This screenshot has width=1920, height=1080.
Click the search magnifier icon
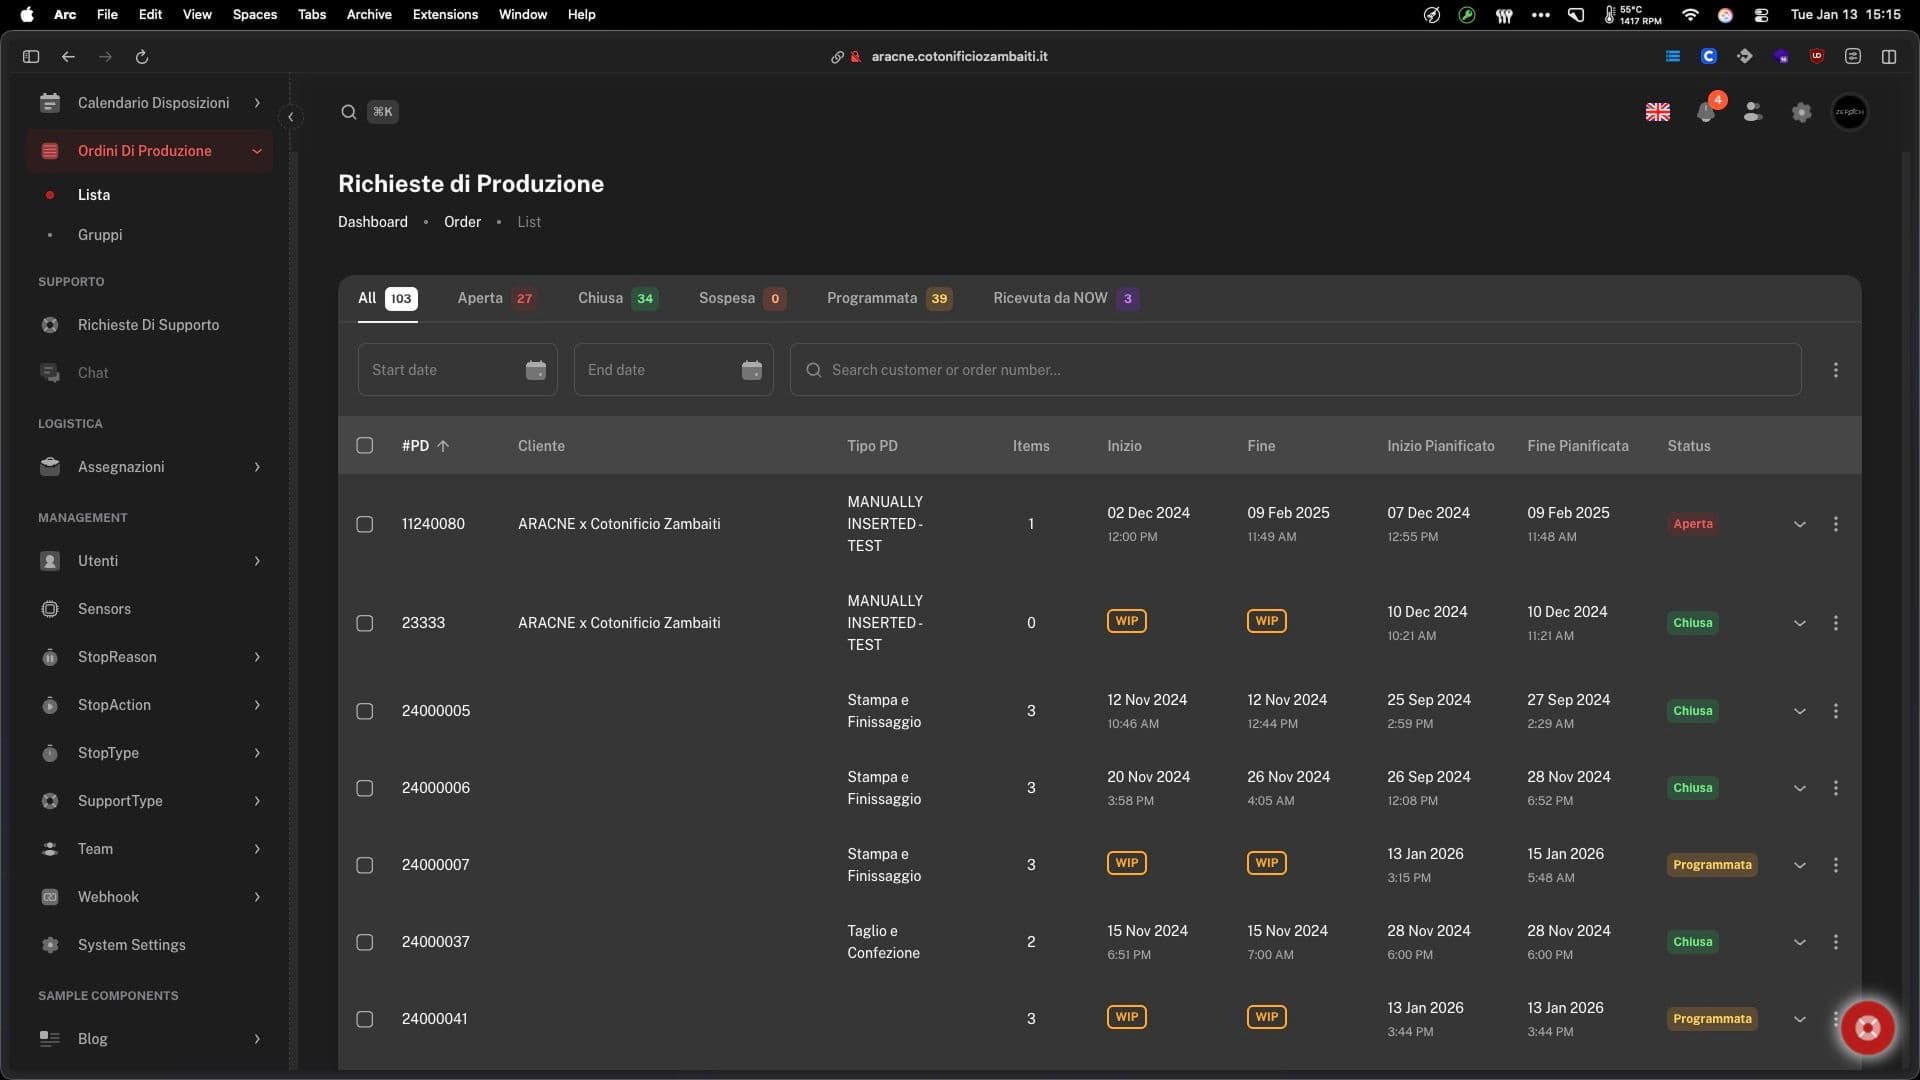348,112
